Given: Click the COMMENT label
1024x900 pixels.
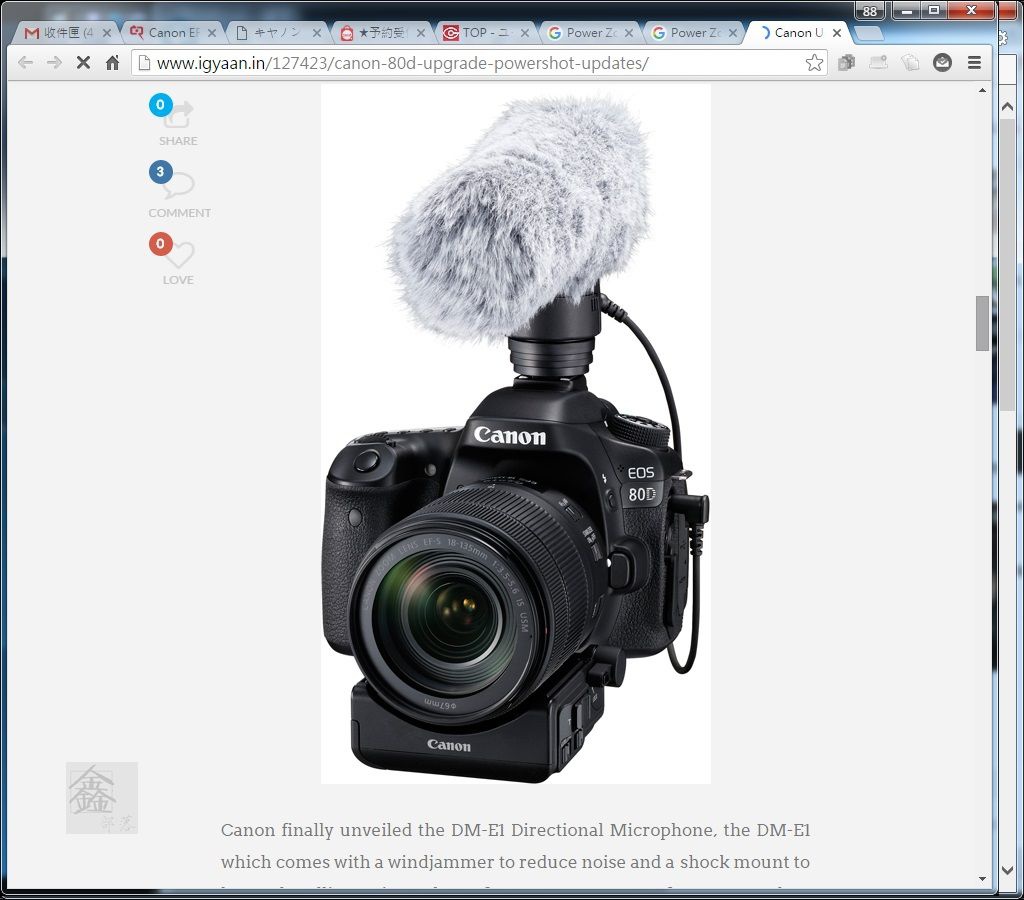Looking at the screenshot, I should pos(179,213).
